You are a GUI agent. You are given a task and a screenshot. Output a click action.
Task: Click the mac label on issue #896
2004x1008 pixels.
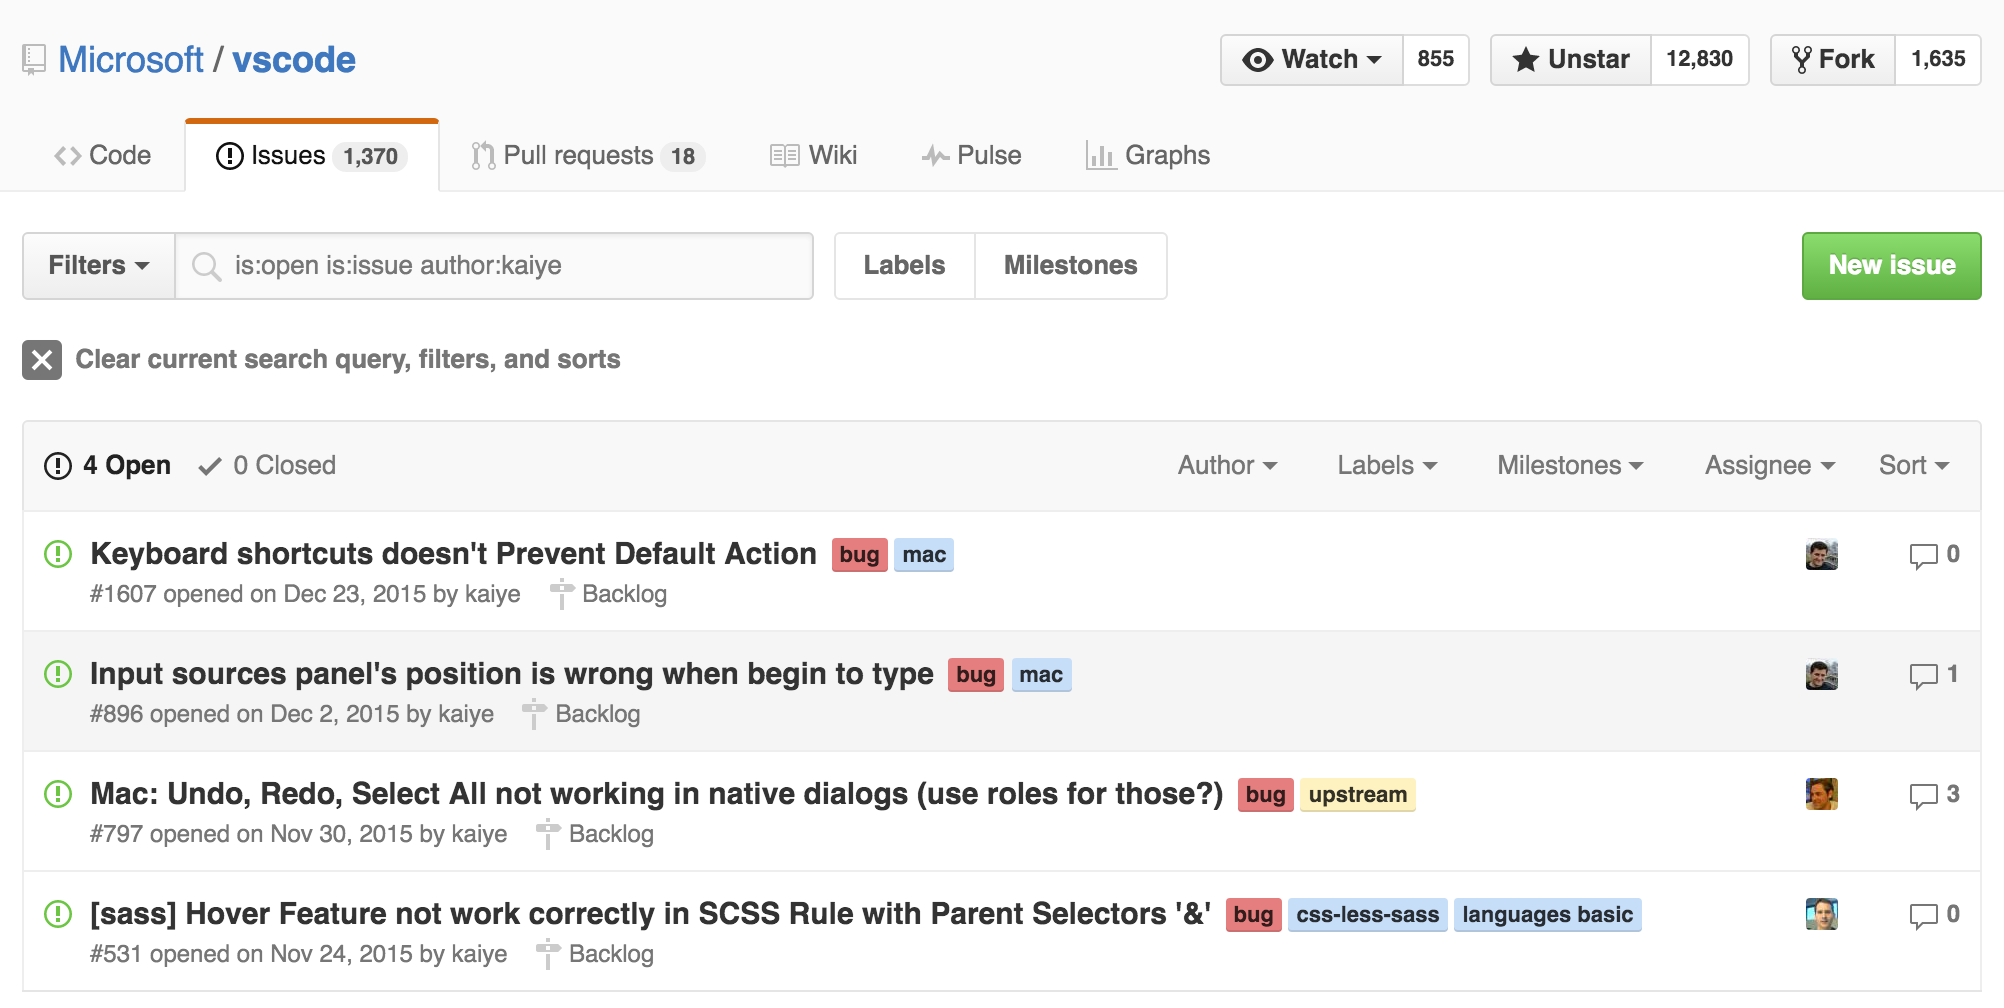1041,675
